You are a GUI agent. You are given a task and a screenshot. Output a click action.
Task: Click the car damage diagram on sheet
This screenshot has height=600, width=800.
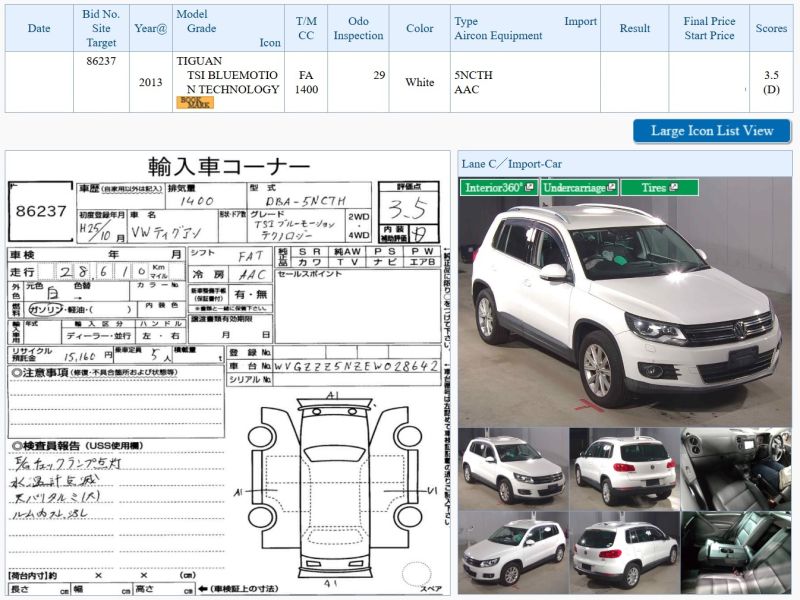click(335, 491)
